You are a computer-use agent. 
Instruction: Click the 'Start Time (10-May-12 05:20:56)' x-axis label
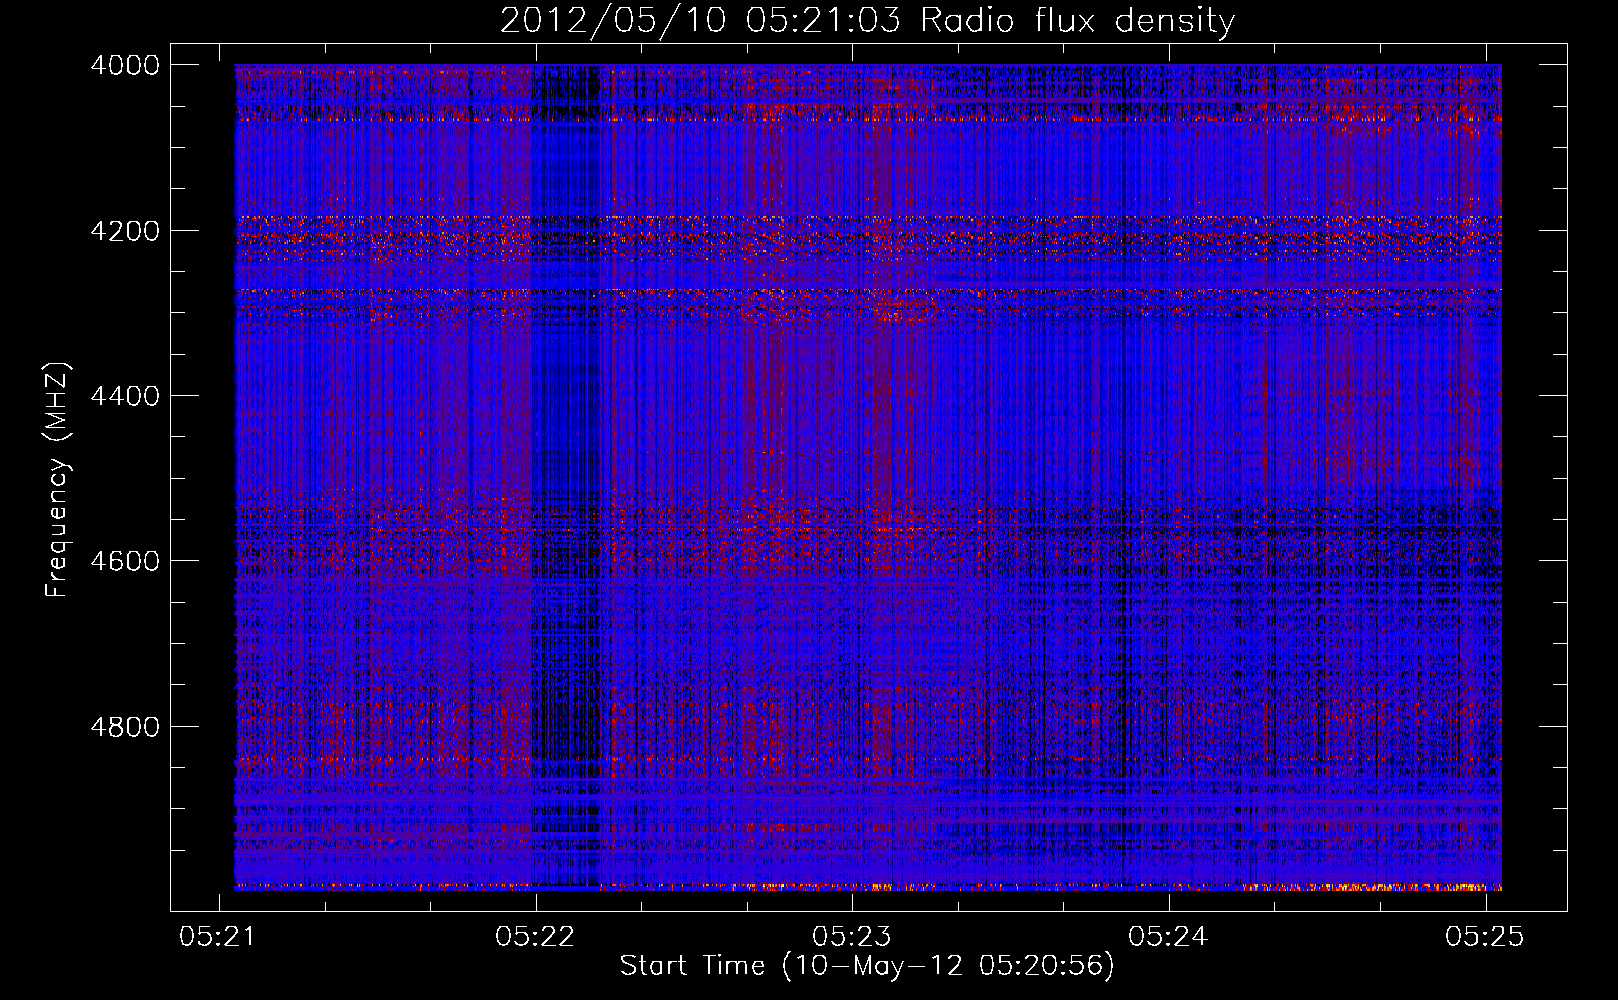tap(867, 966)
